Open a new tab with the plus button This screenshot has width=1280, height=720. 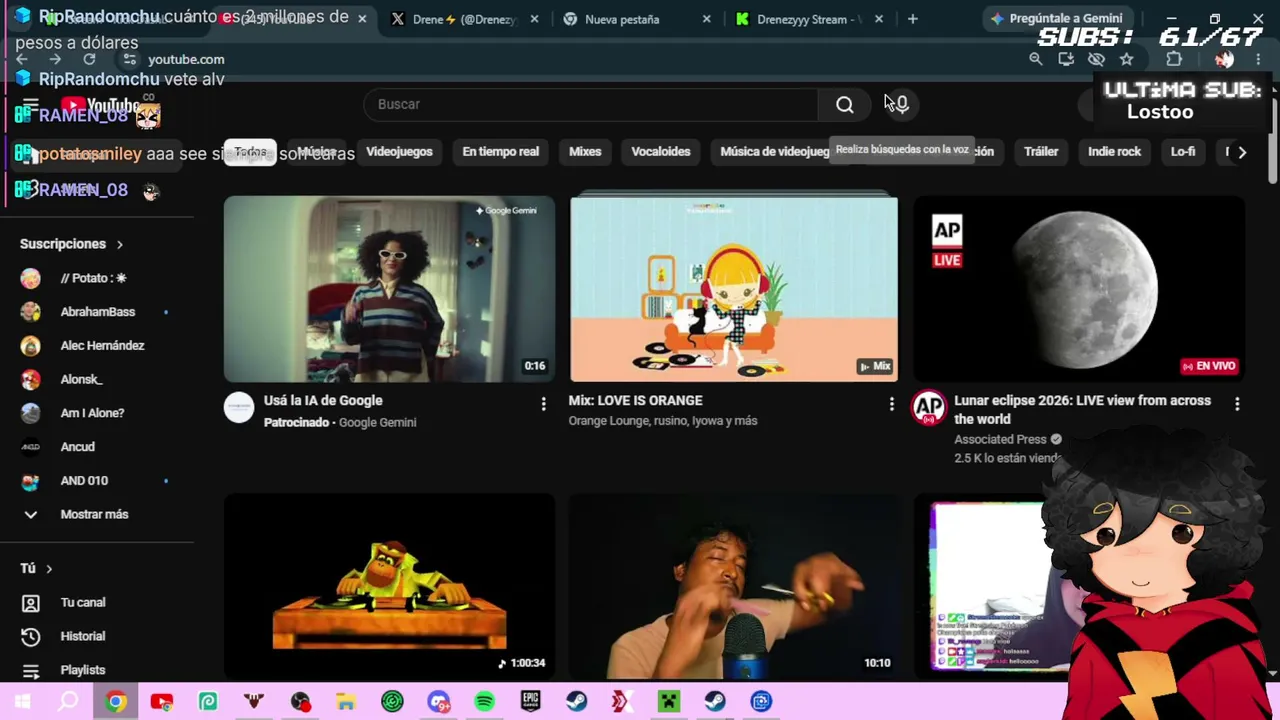click(912, 19)
